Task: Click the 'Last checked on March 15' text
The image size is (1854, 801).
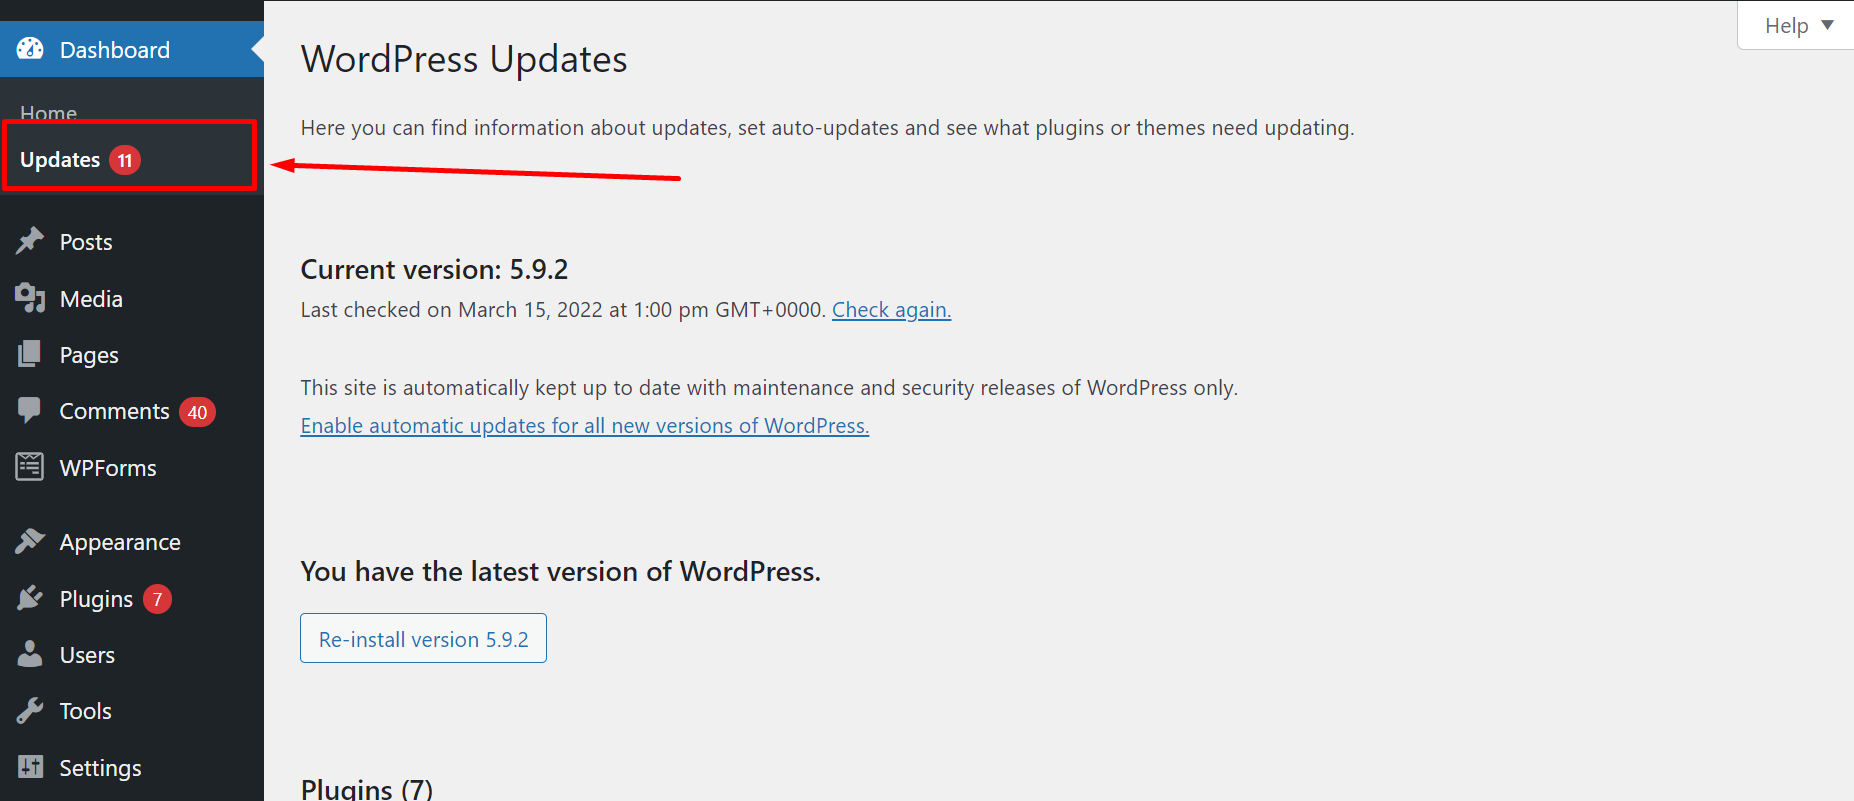Action: [563, 310]
